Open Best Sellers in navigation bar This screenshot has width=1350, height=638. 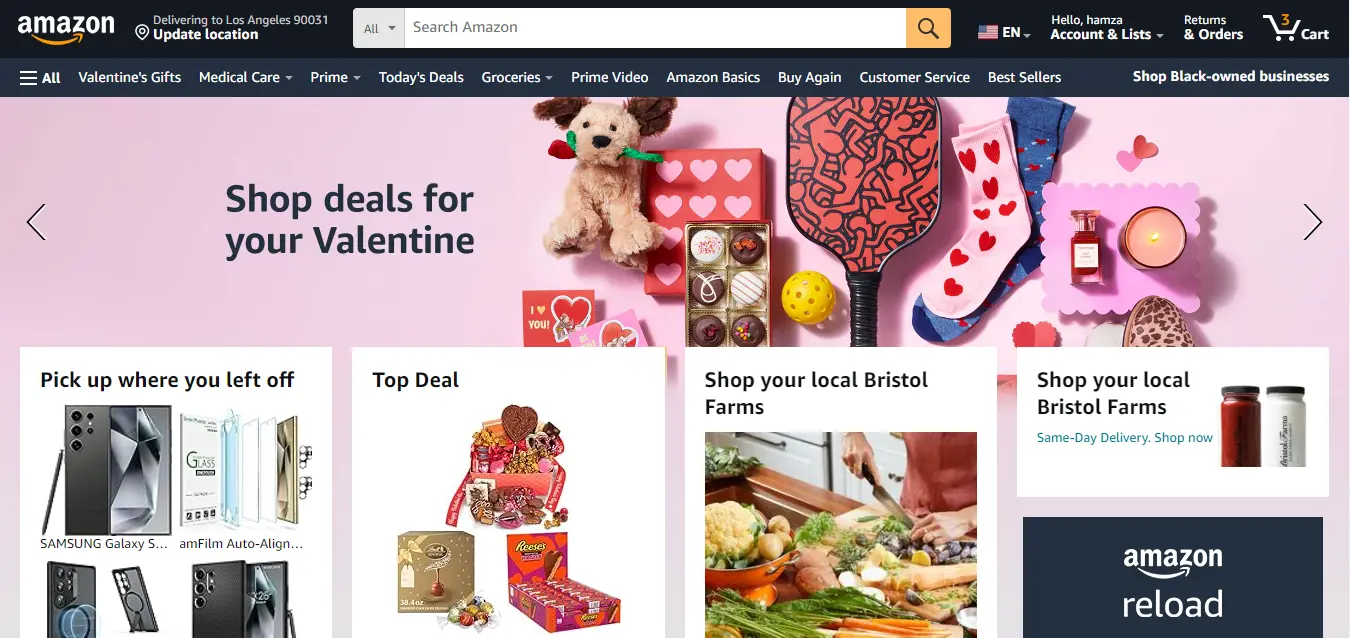(1024, 77)
